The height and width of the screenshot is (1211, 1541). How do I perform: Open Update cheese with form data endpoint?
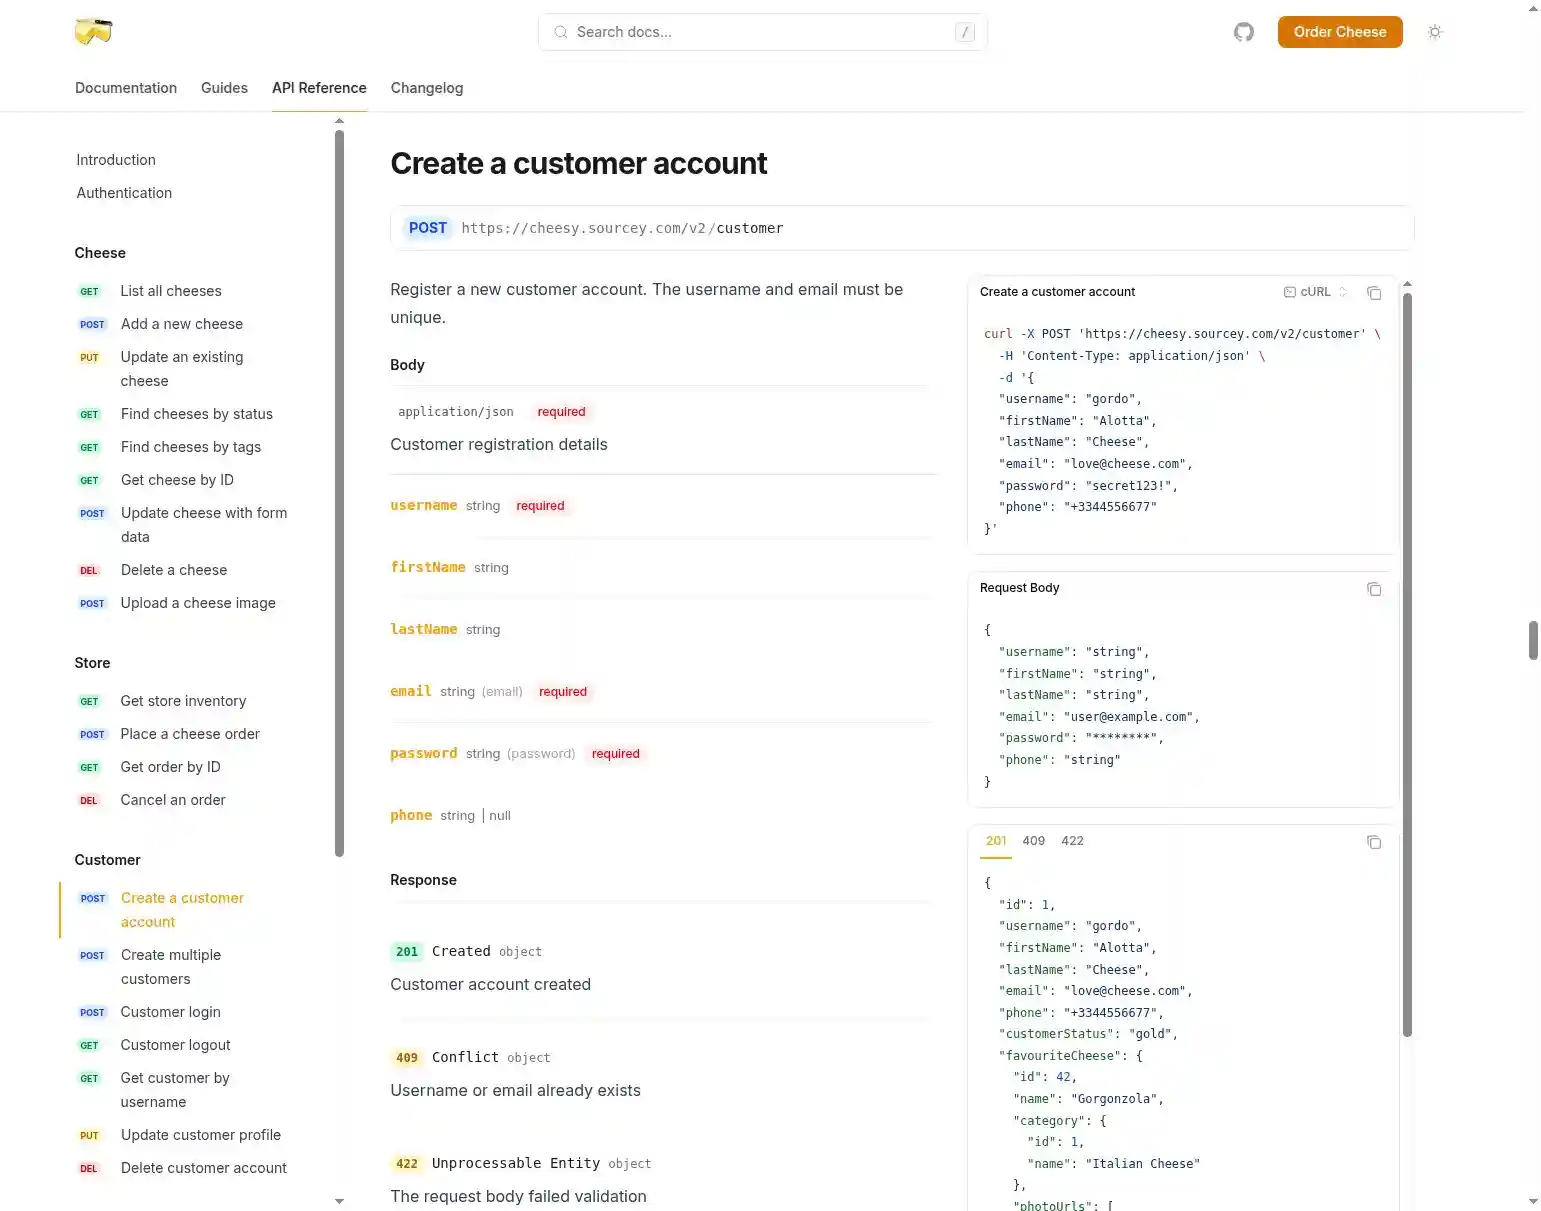tap(204, 525)
